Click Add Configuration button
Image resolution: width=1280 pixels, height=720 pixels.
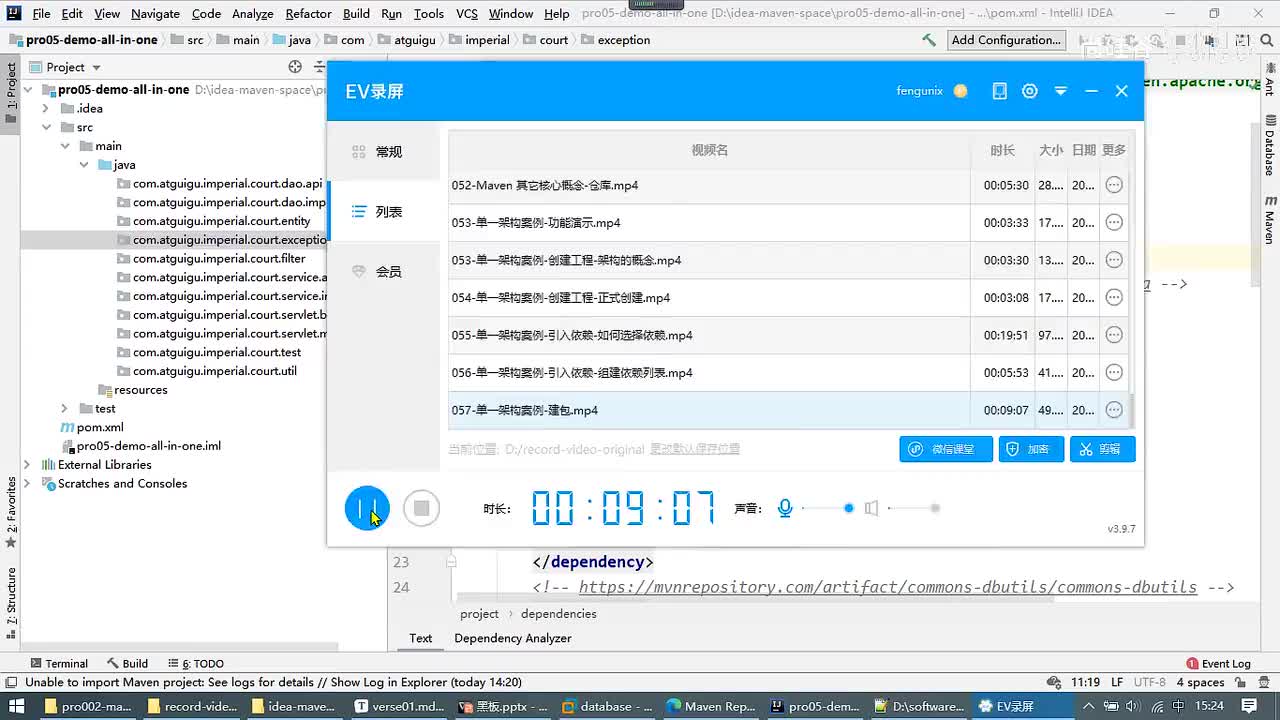pos(1006,40)
